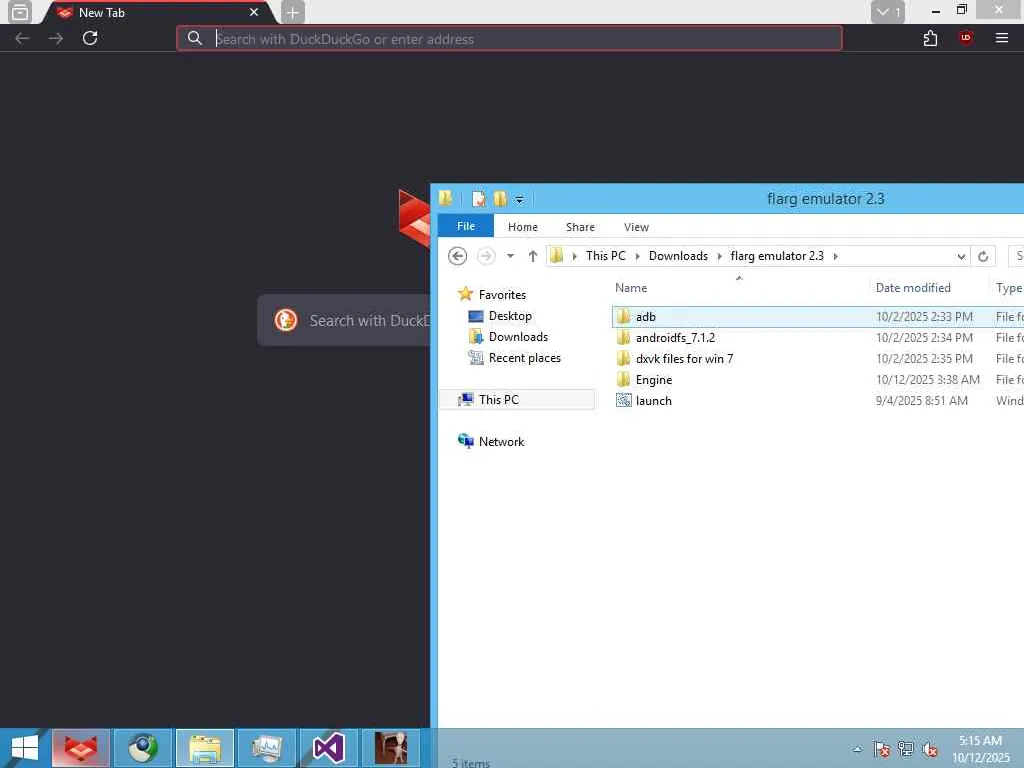Click flarg emulator 2.3 breadcrumb segment
1024x768 pixels.
coord(777,256)
